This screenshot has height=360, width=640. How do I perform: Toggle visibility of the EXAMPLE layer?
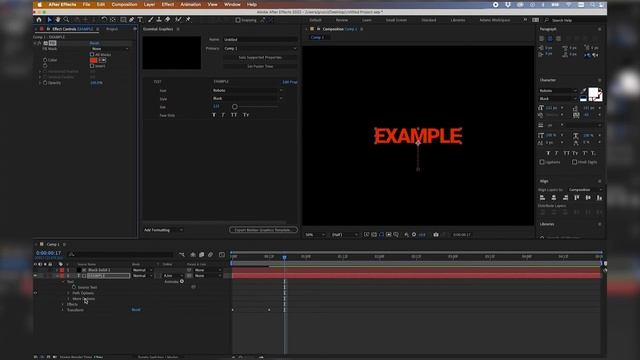click(x=36, y=276)
